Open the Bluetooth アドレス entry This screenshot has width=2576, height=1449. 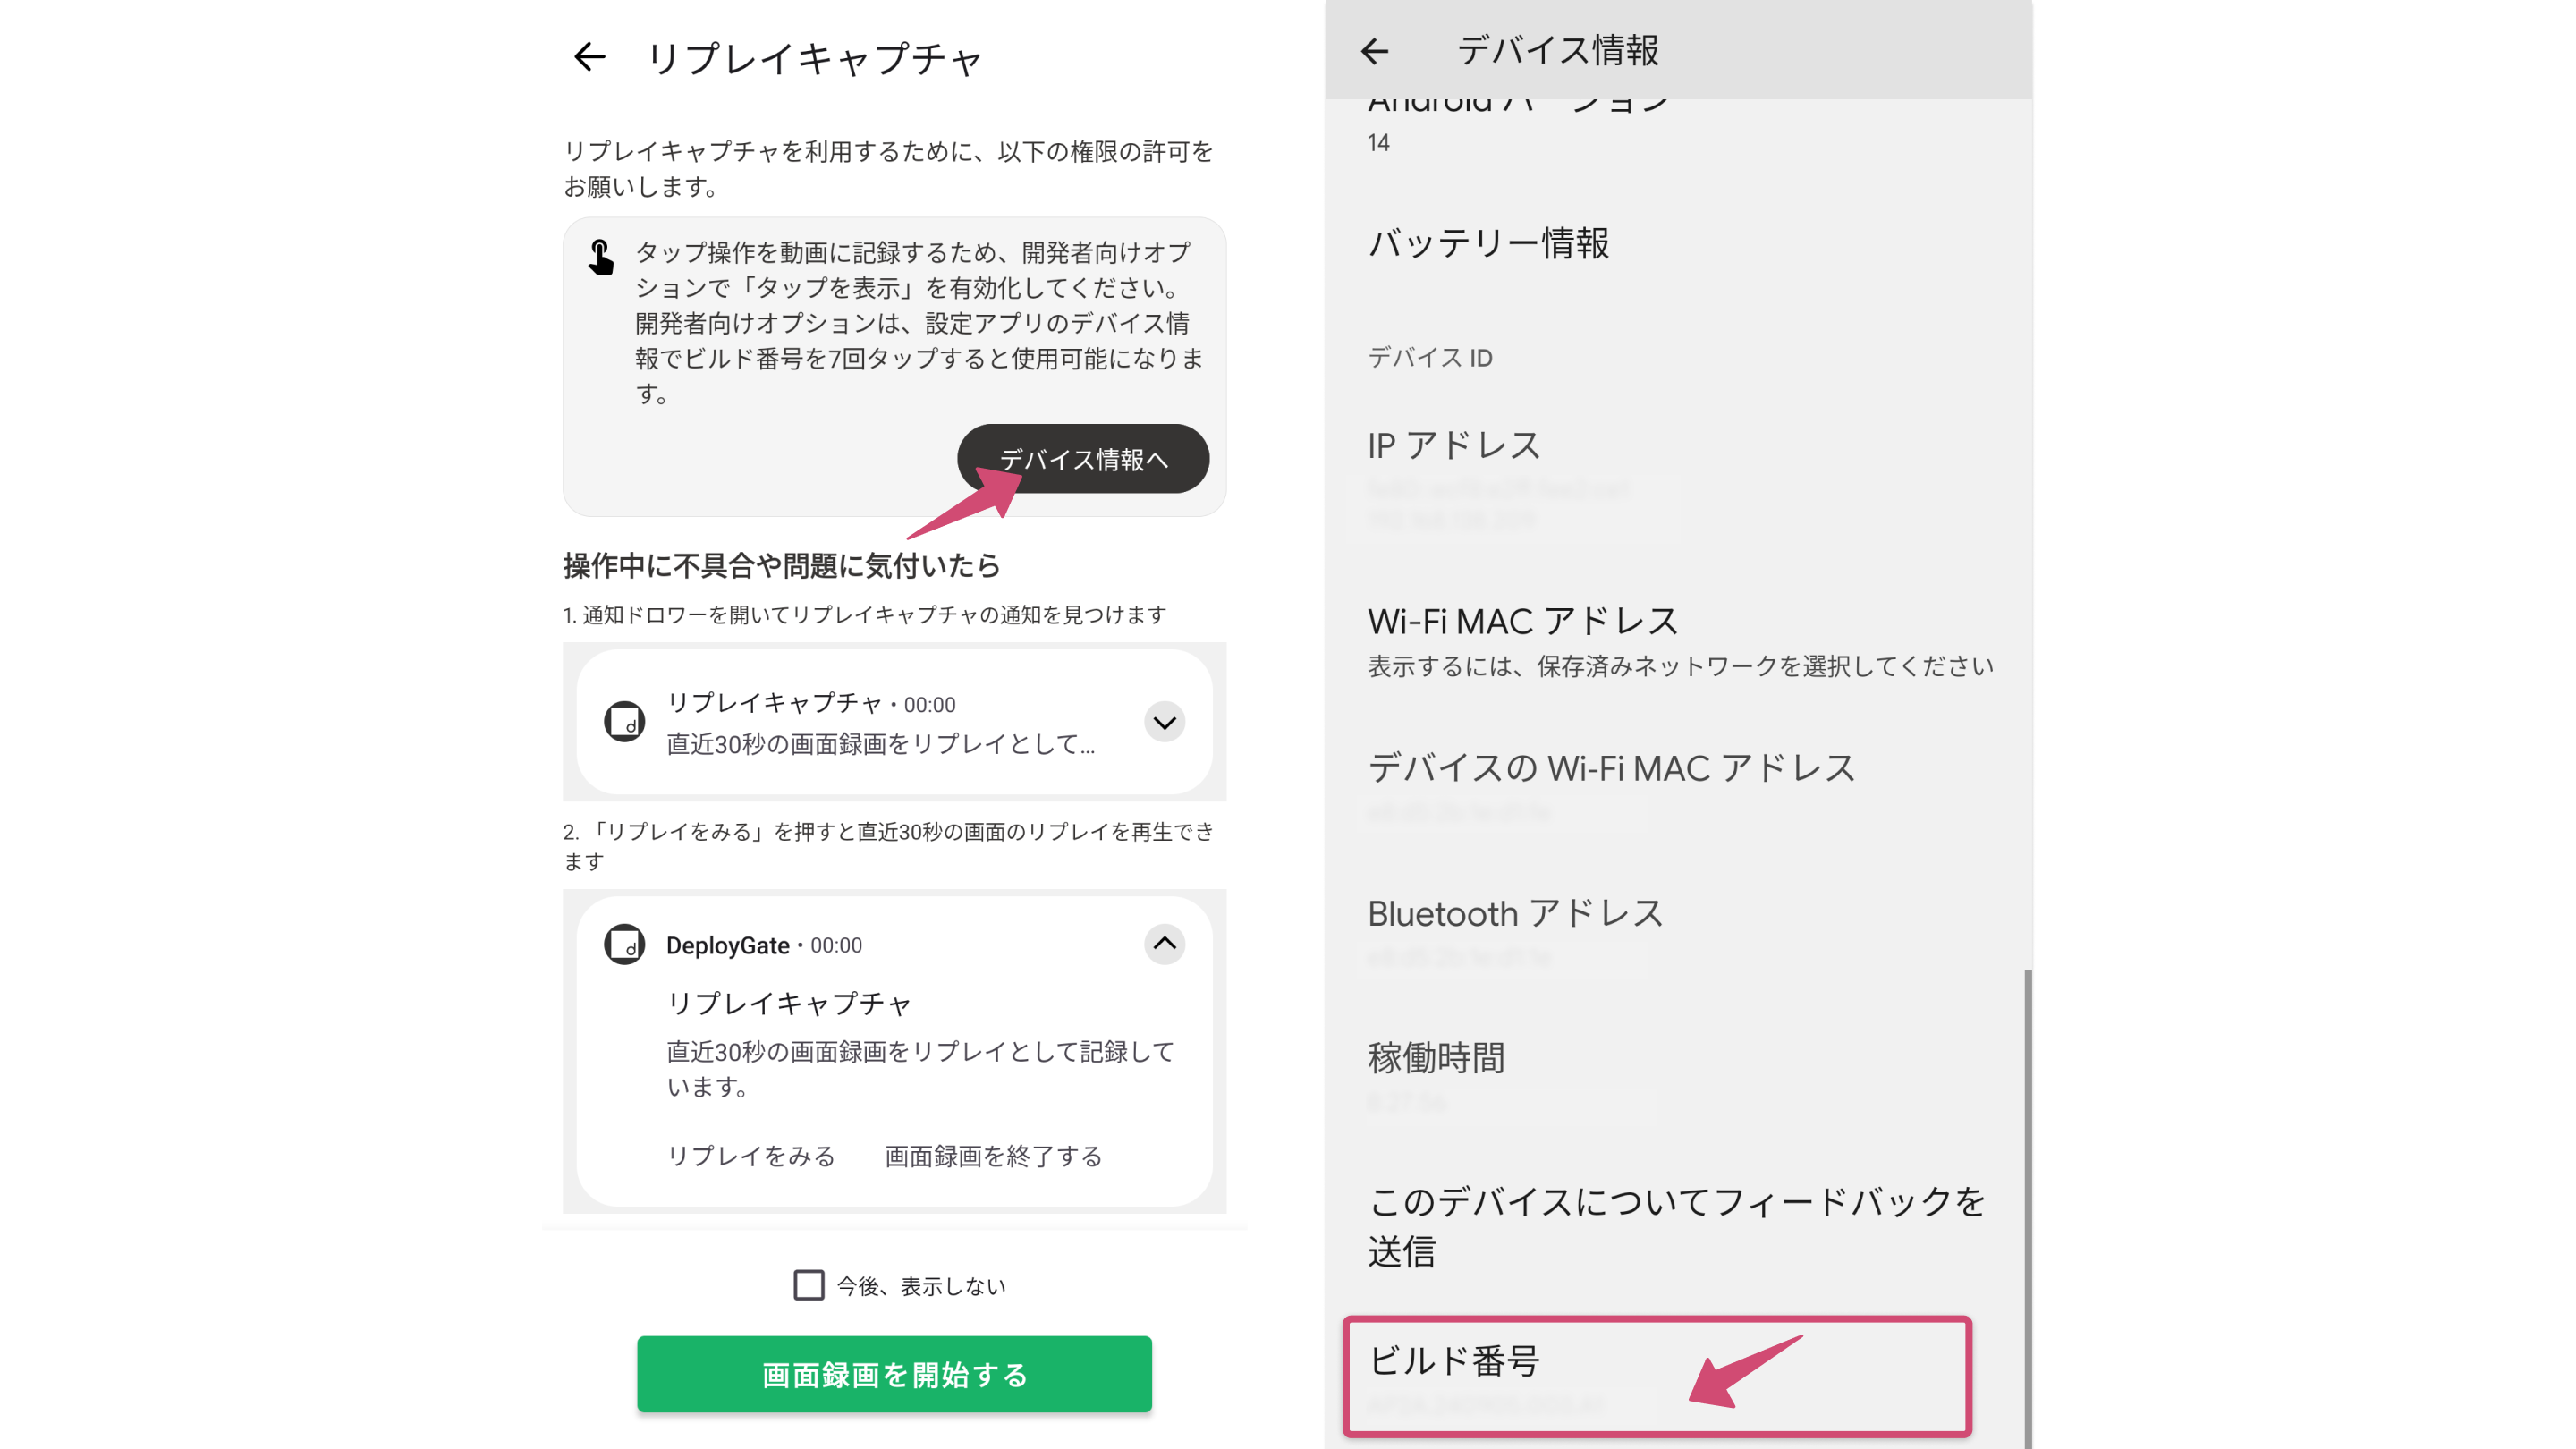[x=1515, y=911]
